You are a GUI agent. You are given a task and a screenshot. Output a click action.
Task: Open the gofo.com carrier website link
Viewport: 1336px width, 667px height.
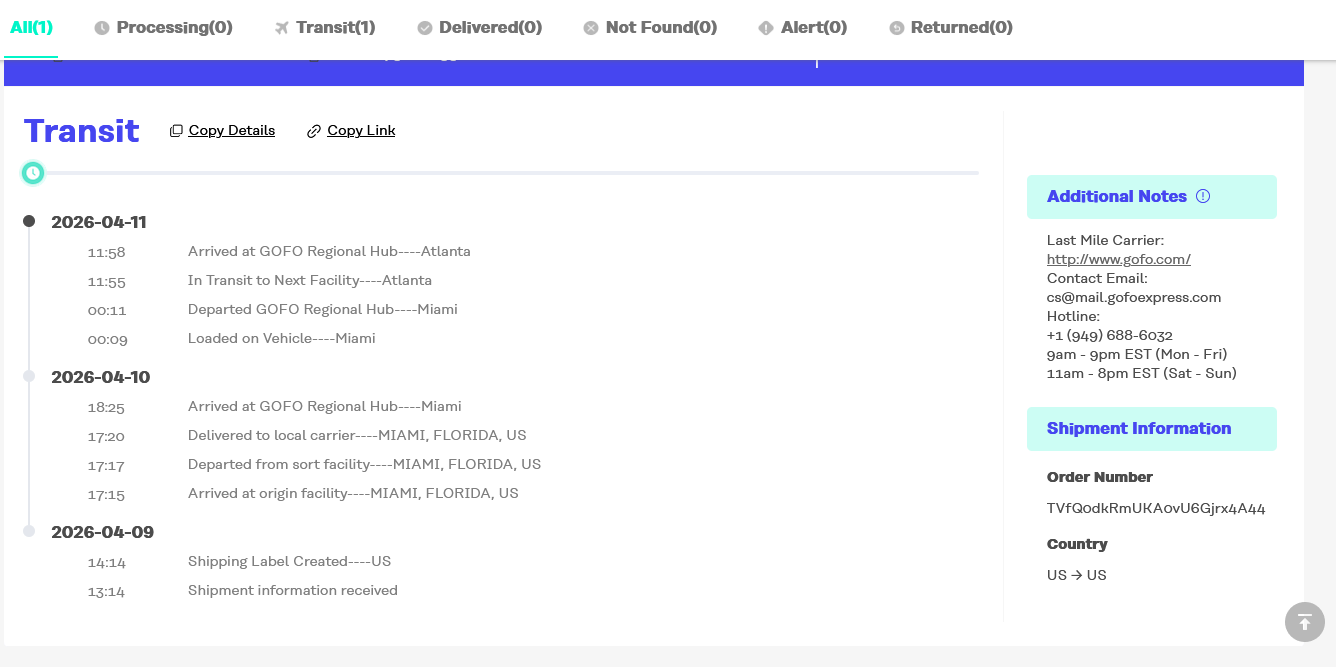coord(1118,259)
